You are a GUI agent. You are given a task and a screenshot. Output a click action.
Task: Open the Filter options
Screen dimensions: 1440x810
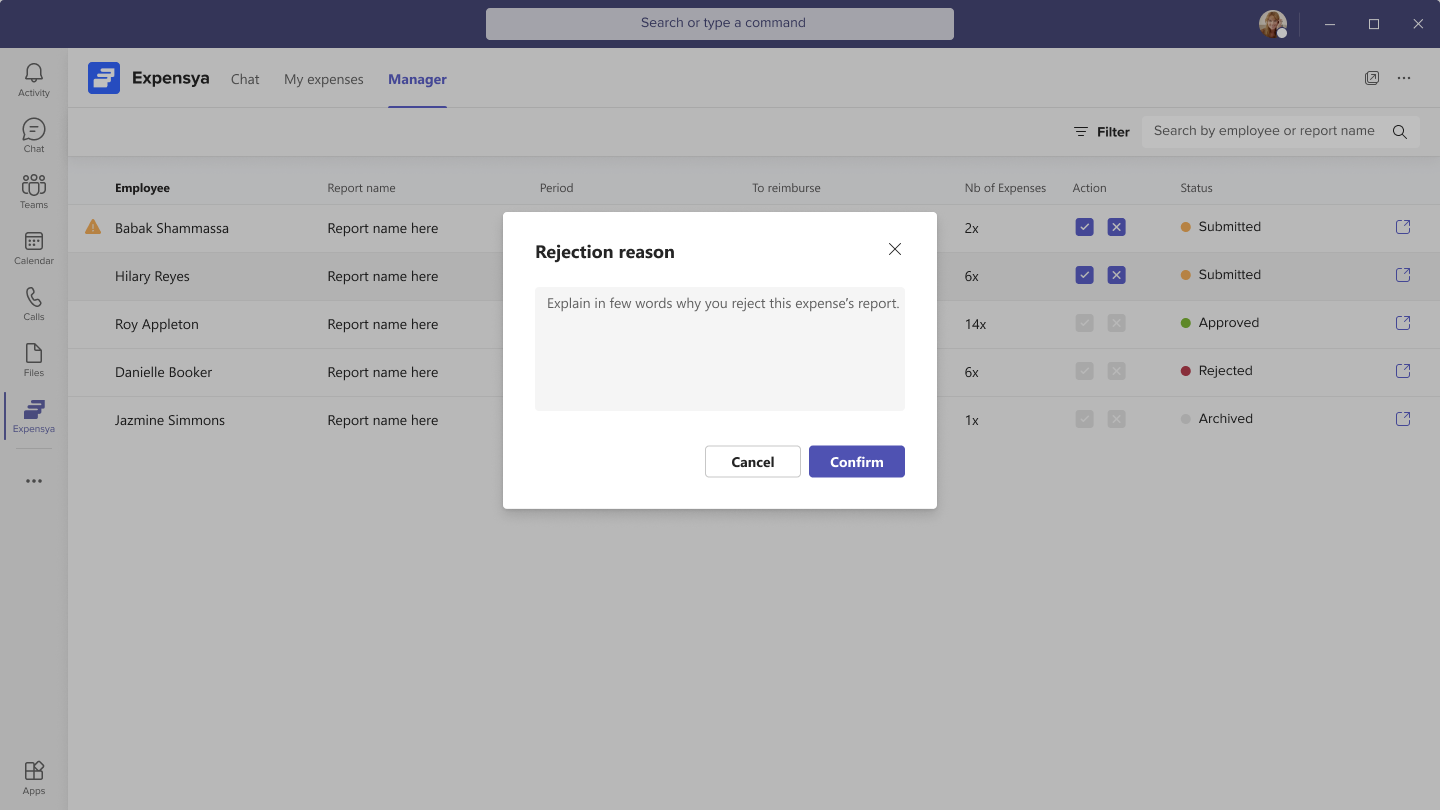tap(1101, 132)
